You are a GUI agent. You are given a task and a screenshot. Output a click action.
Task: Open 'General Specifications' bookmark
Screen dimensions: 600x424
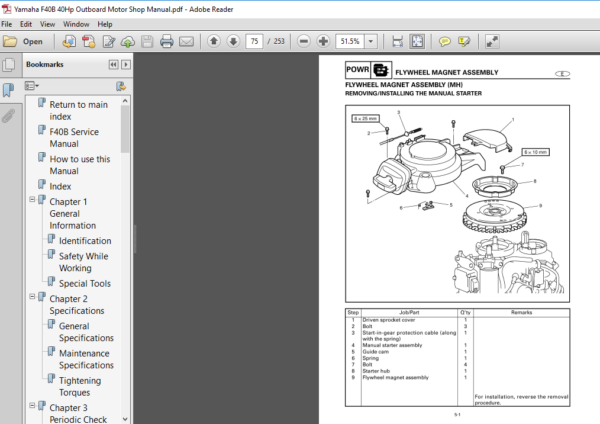pyautogui.click(x=86, y=332)
